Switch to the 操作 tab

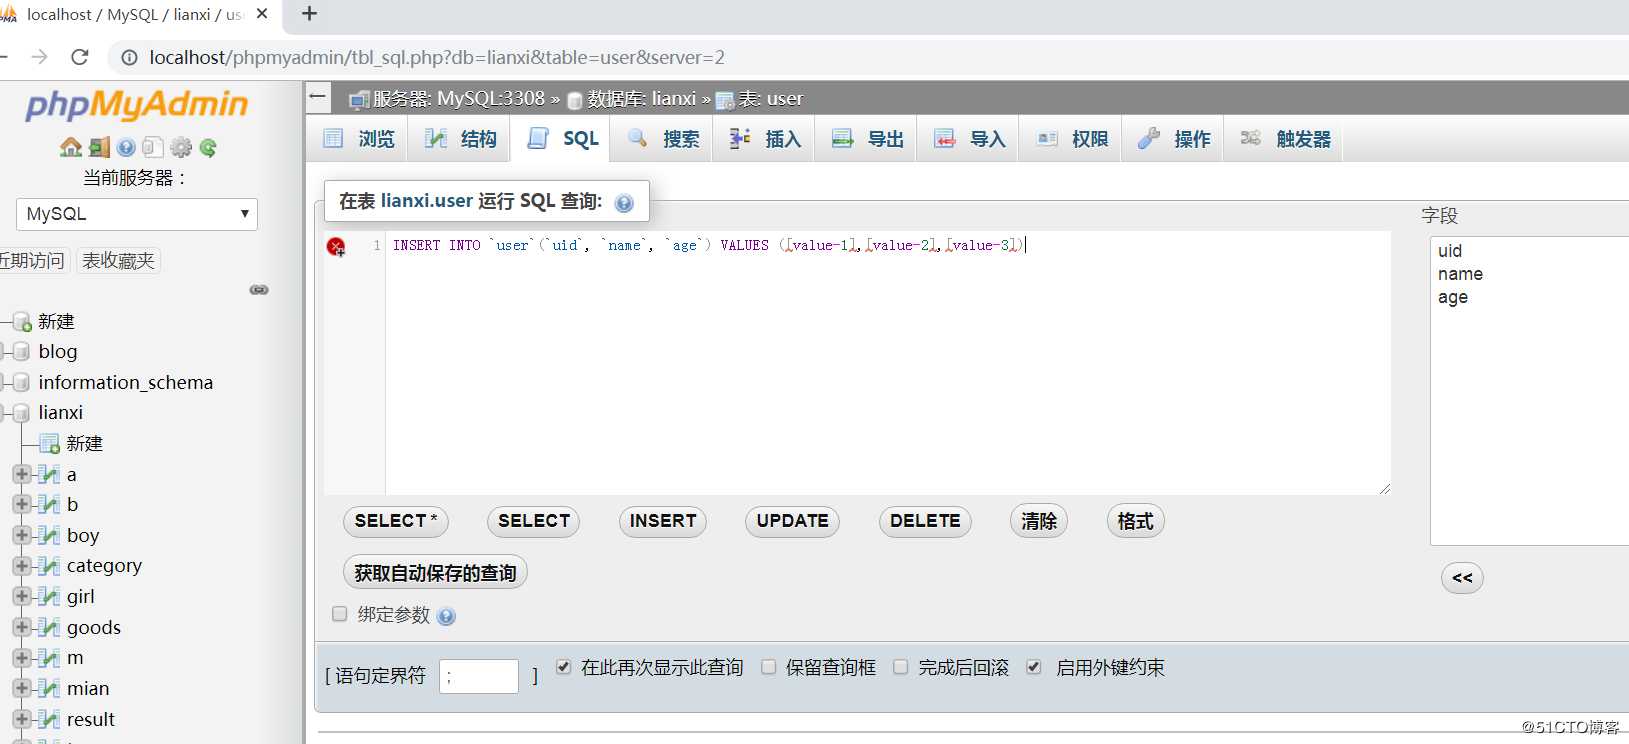tap(1174, 139)
